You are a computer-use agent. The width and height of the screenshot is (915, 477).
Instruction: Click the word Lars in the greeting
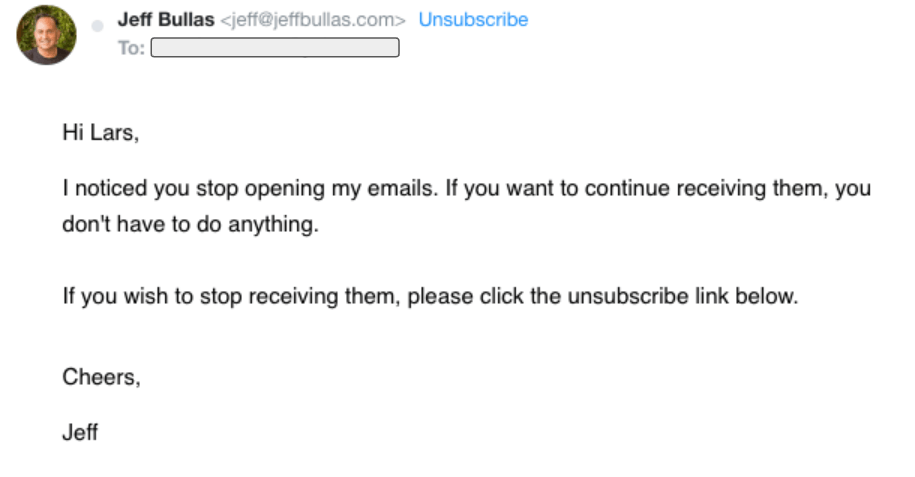[114, 133]
